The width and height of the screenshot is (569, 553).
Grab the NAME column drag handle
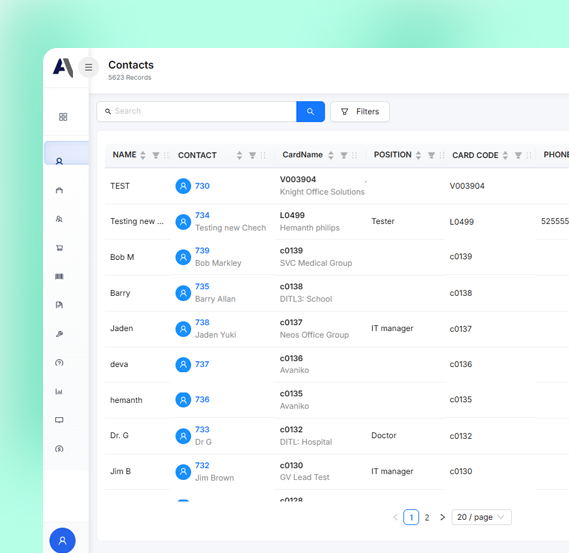(166, 155)
